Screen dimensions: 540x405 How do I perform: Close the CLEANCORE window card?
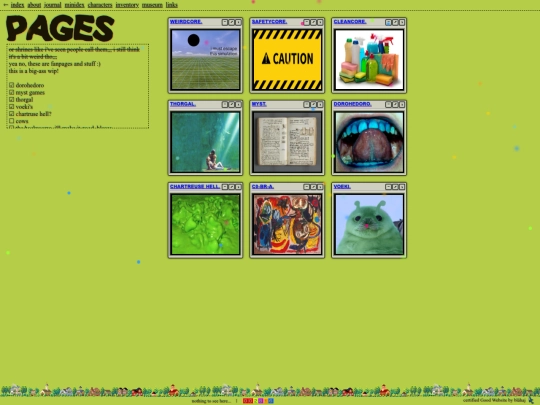point(402,22)
